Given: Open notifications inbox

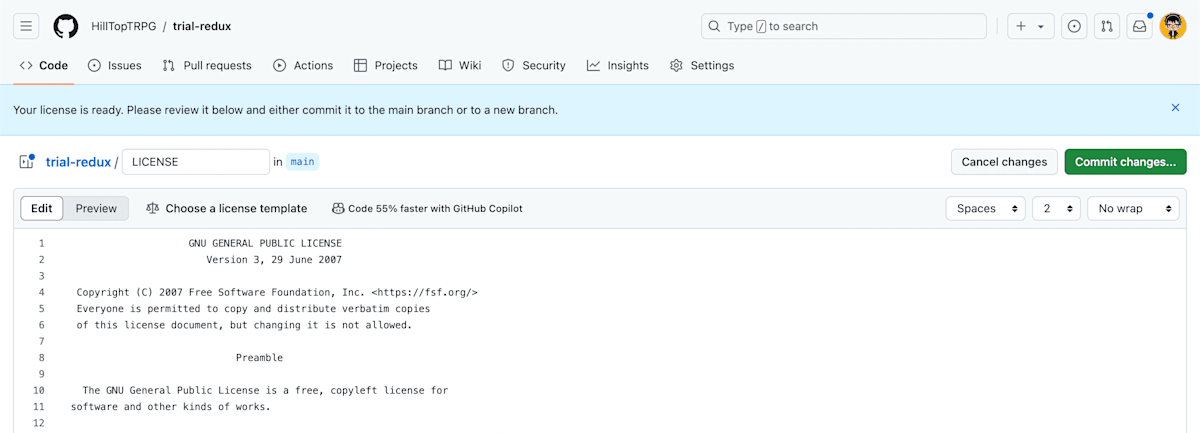Looking at the screenshot, I should tap(1139, 26).
